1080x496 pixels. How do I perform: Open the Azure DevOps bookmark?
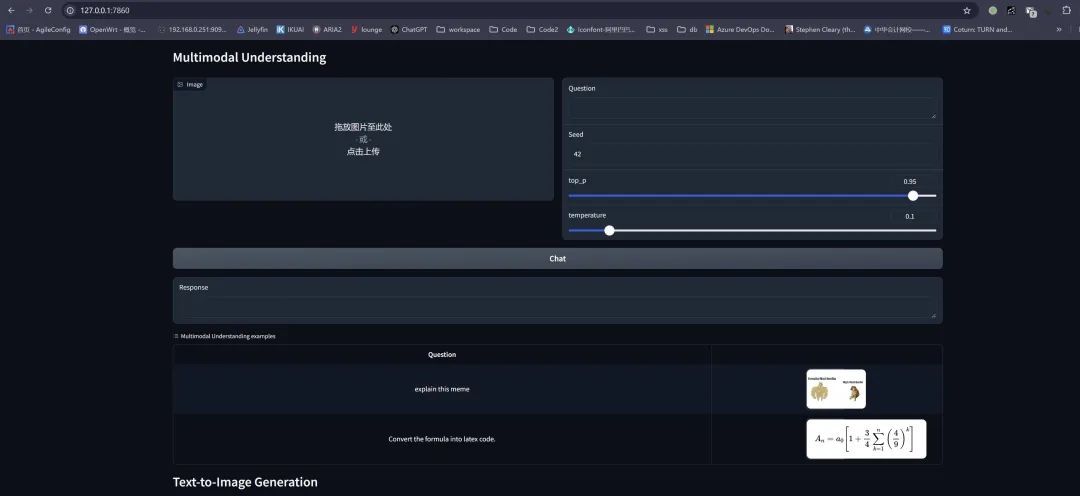point(740,30)
